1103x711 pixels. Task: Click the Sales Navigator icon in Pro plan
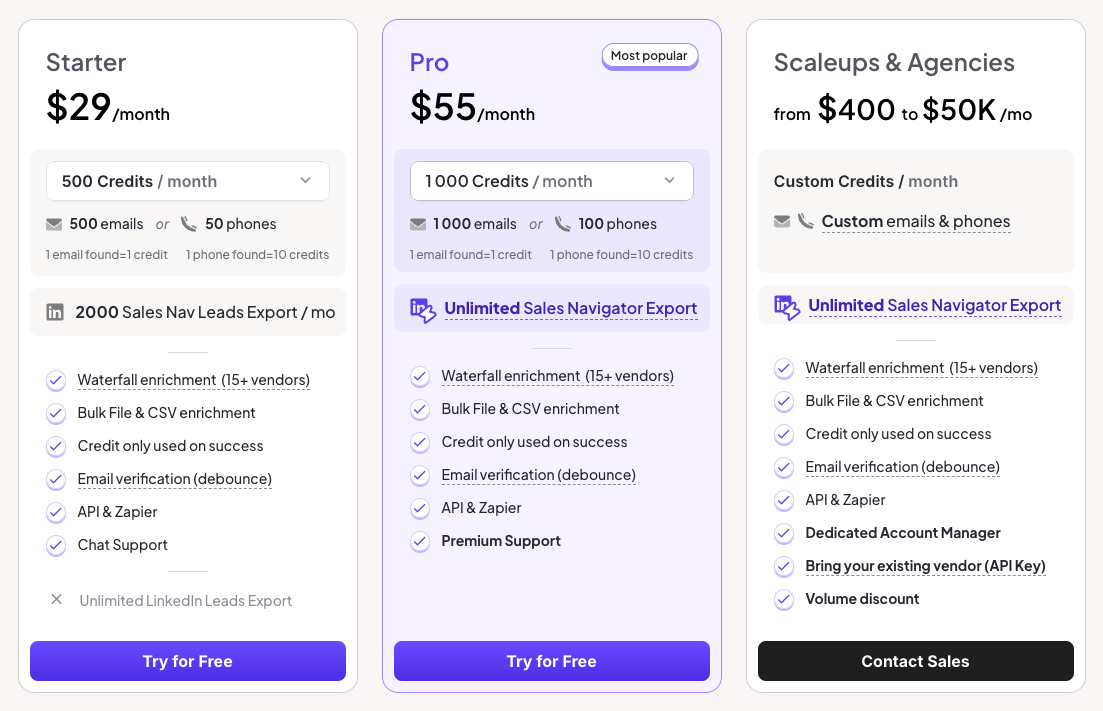(x=423, y=309)
